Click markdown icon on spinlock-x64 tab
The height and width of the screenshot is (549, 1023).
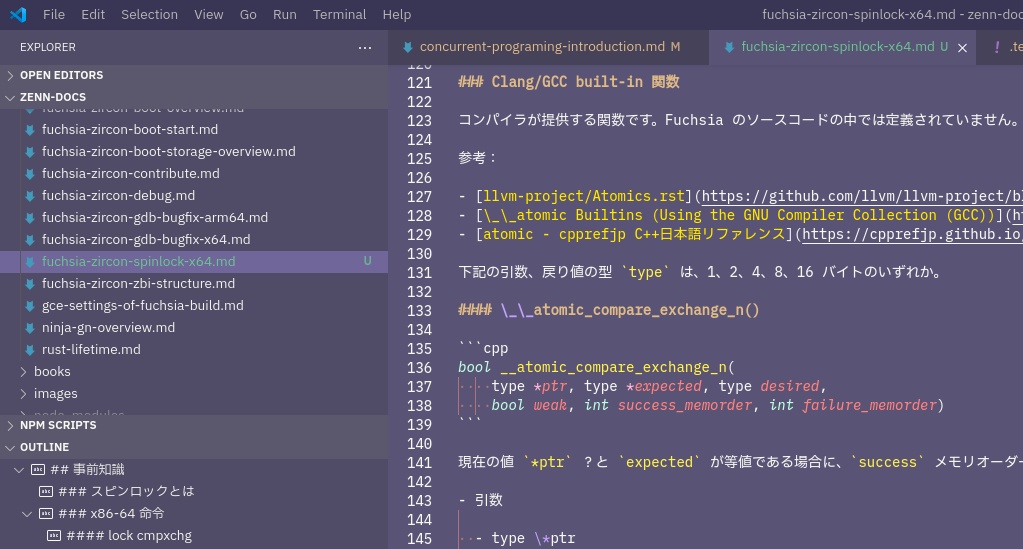tap(729, 47)
